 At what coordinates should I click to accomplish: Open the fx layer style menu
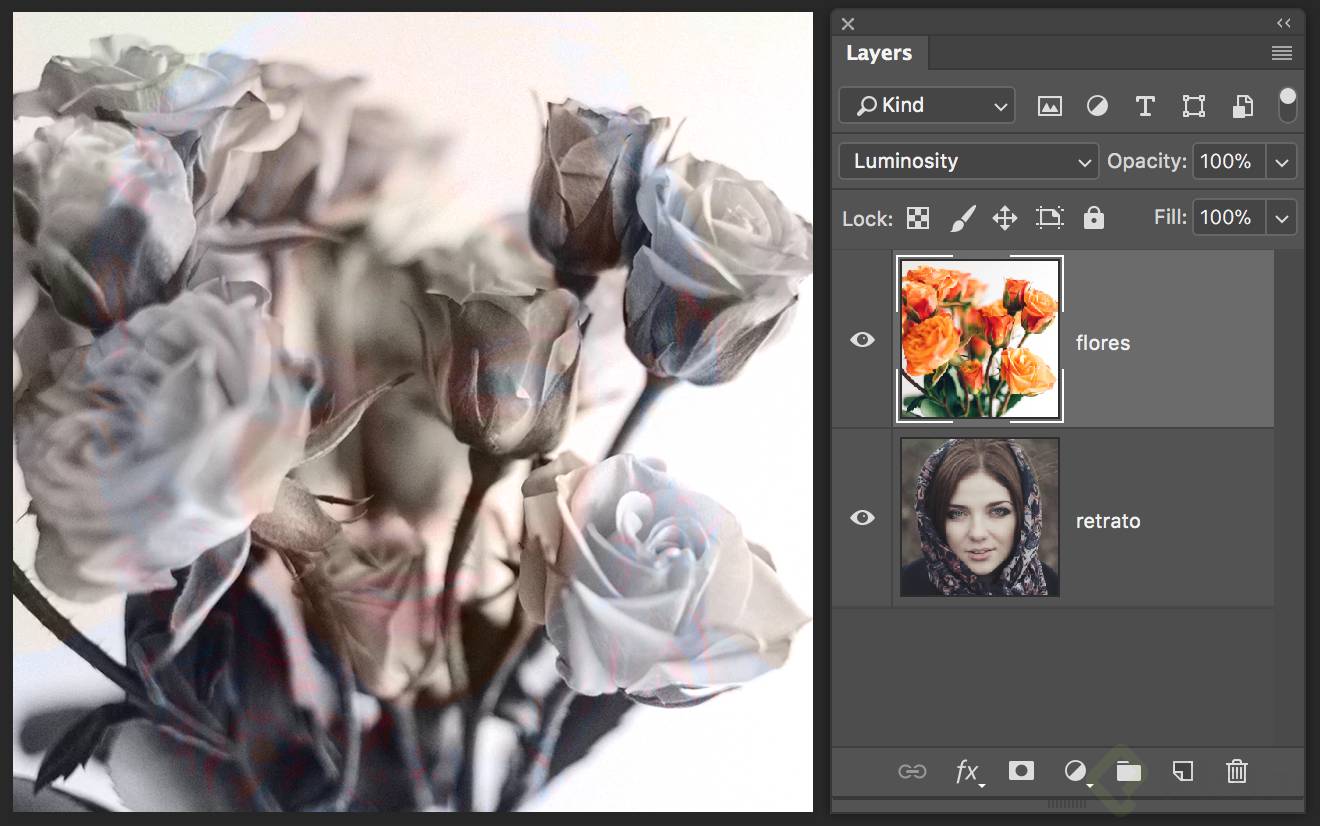967,771
